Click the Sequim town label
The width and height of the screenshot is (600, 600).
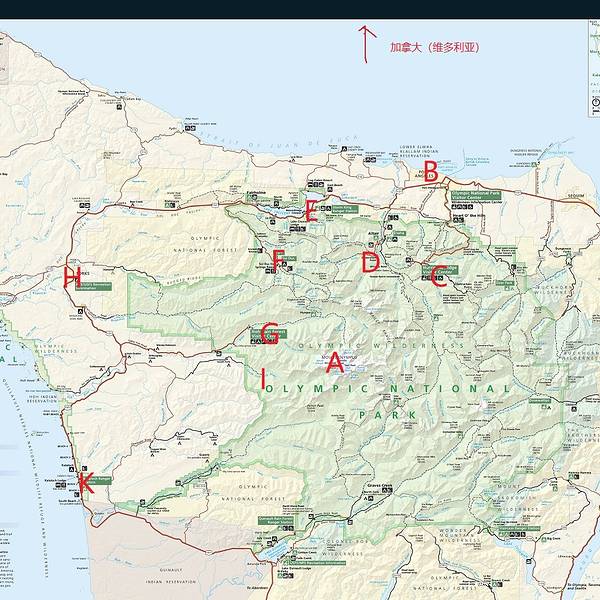coord(574,196)
